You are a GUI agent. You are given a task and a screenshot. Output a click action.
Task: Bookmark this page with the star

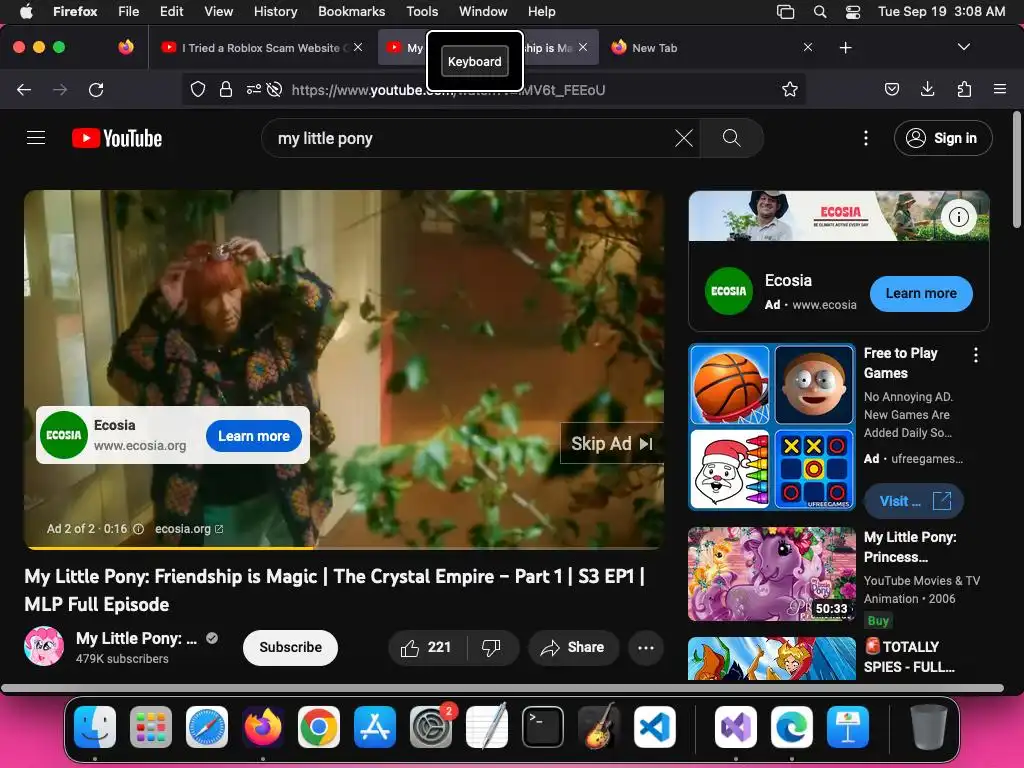click(x=790, y=89)
